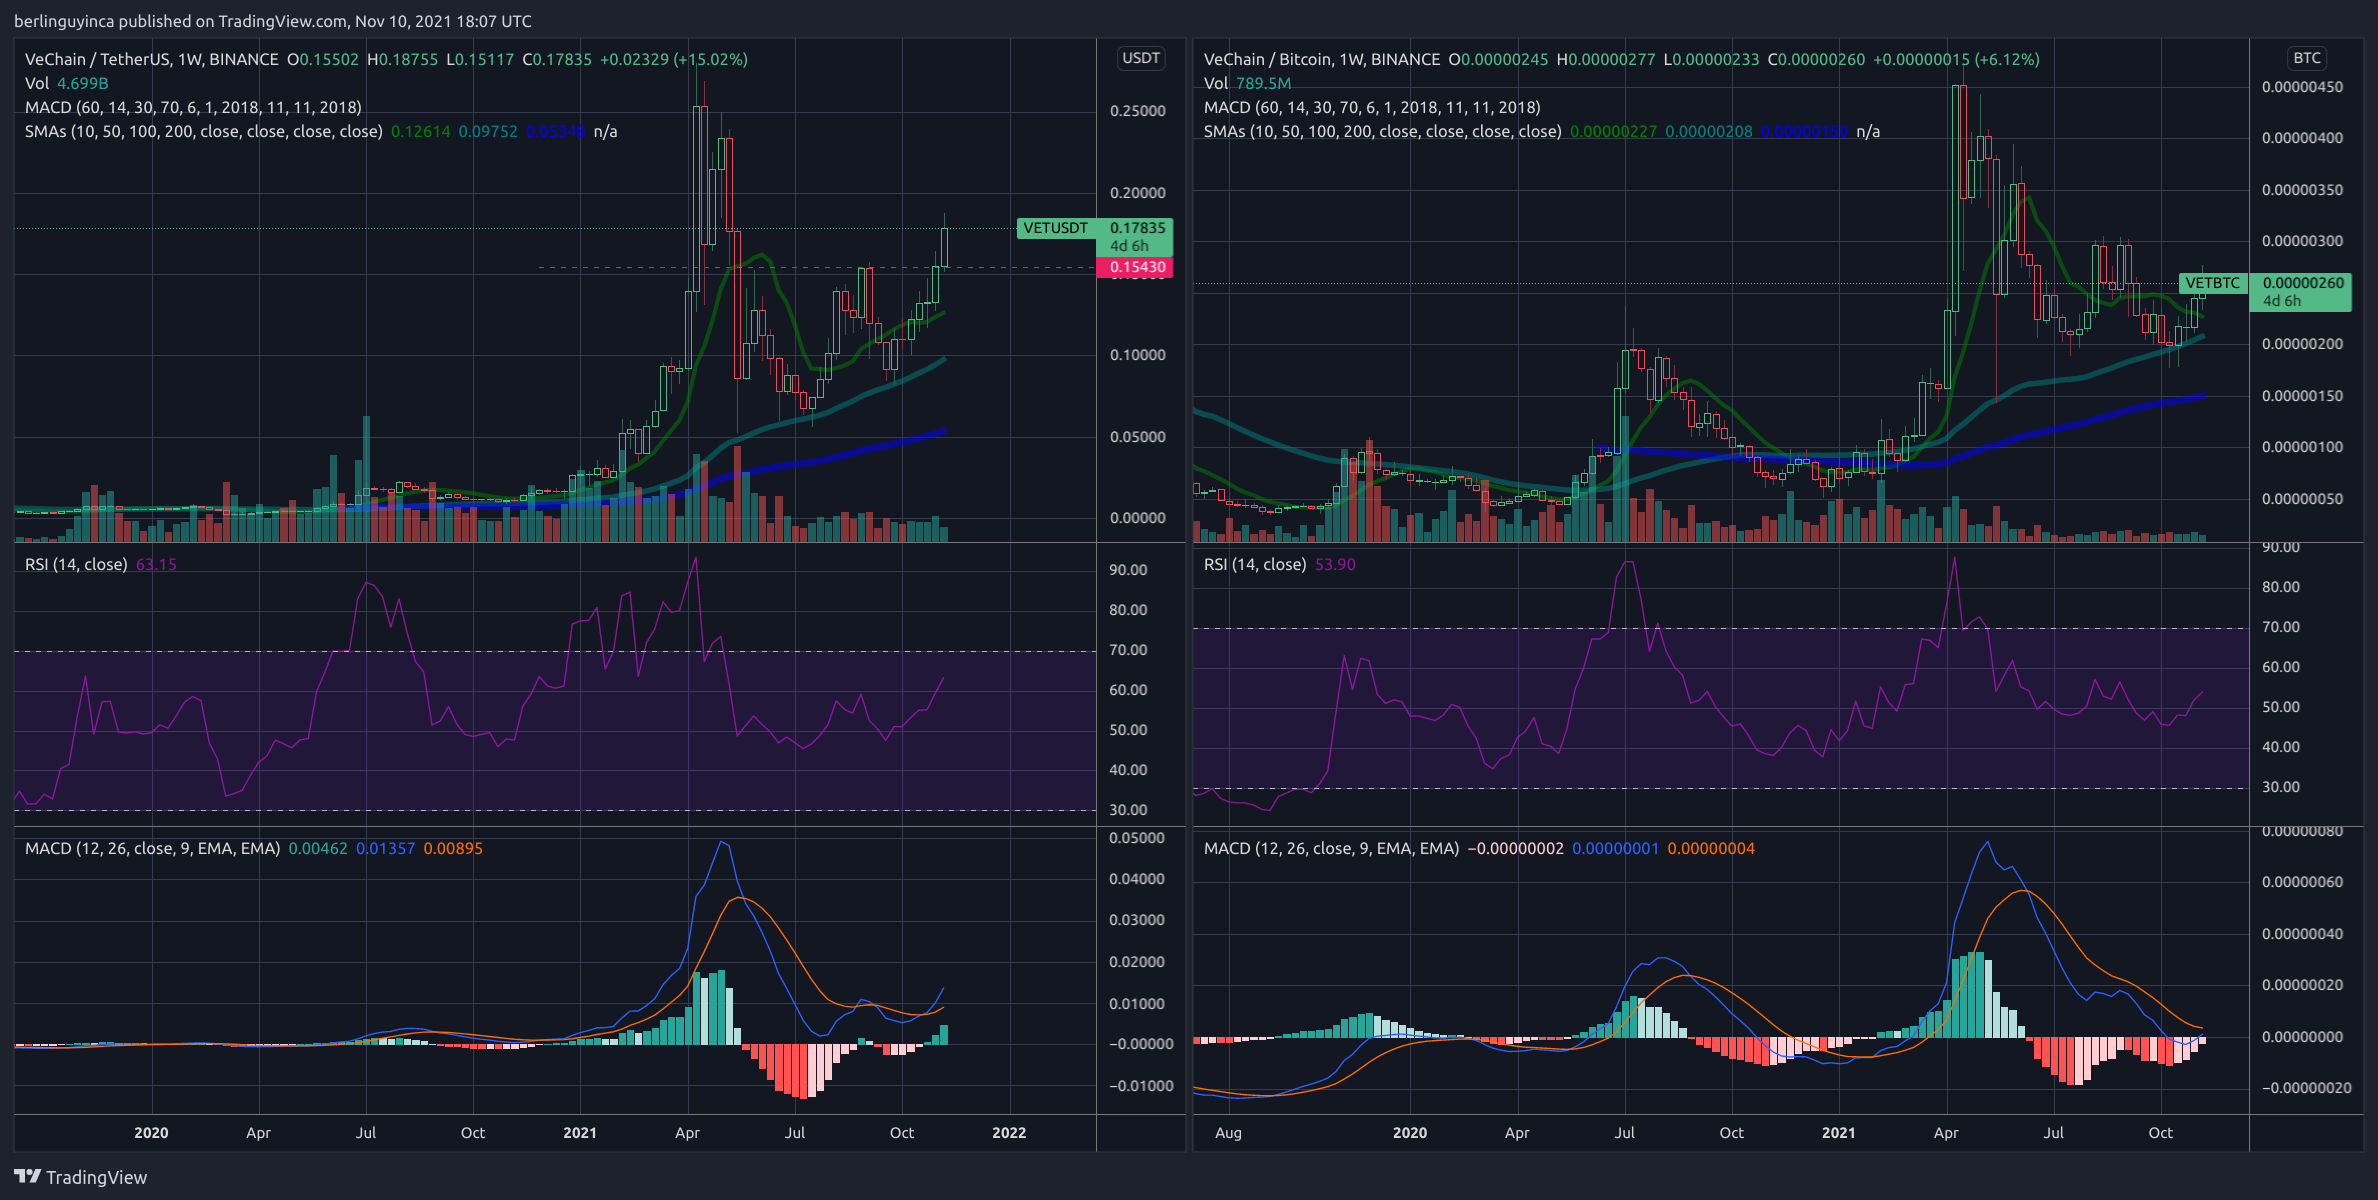Click SMA value 0.09752 on left chart

pyautogui.click(x=488, y=131)
